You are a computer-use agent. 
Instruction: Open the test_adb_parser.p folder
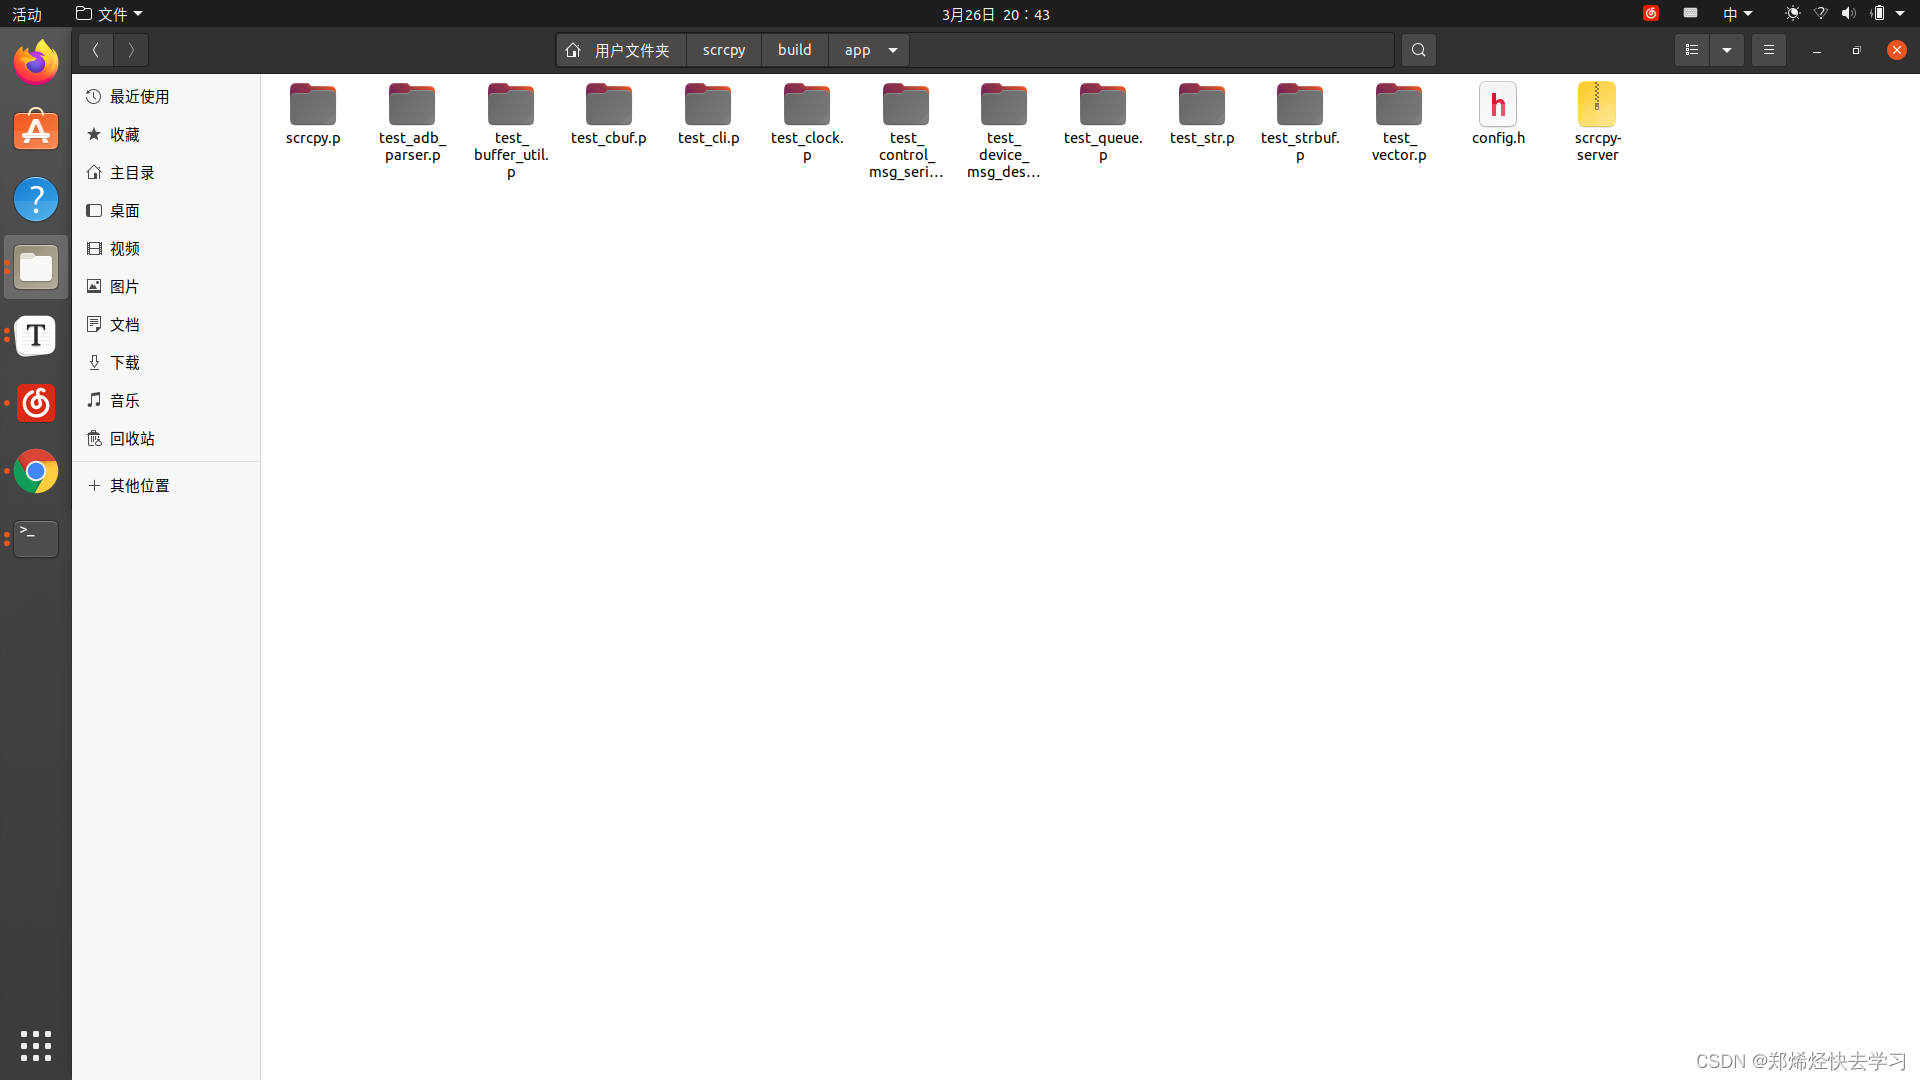(412, 122)
